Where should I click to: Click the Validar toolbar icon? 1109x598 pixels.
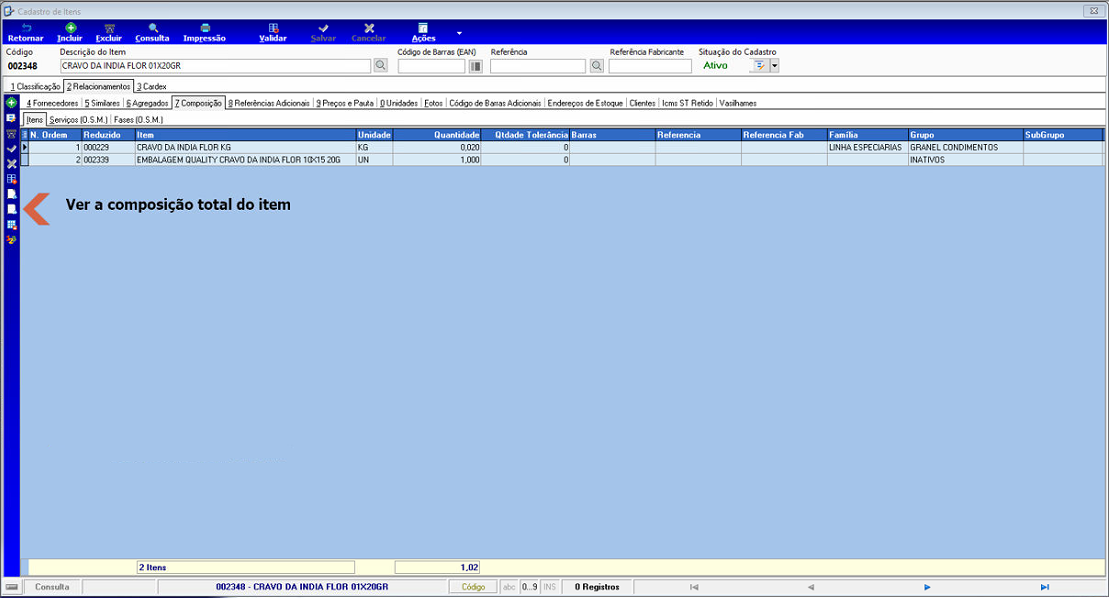point(273,28)
